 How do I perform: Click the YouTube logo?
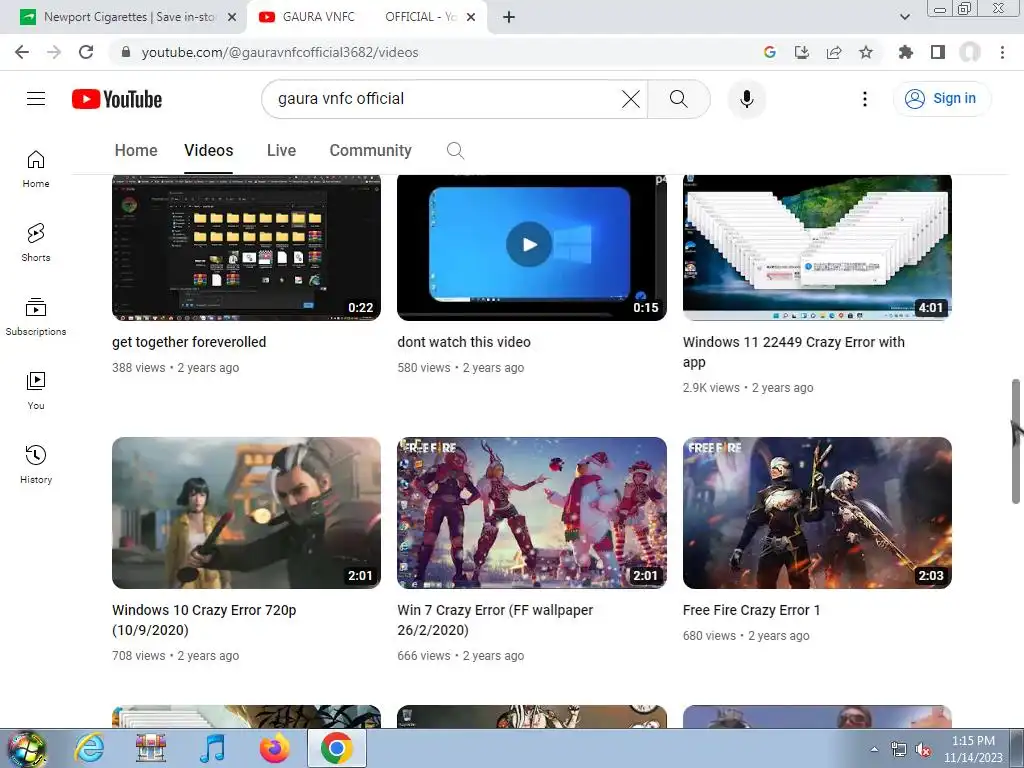[x=117, y=99]
